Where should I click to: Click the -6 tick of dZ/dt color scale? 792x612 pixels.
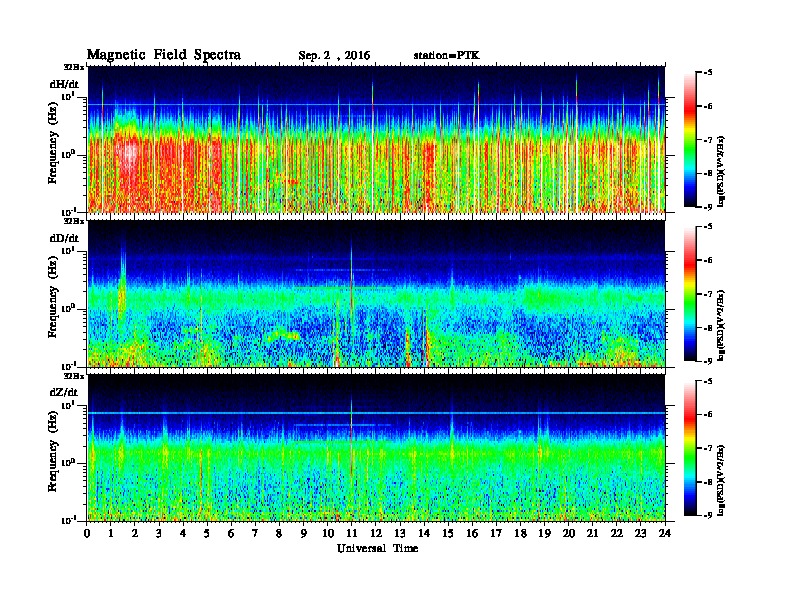(708, 414)
